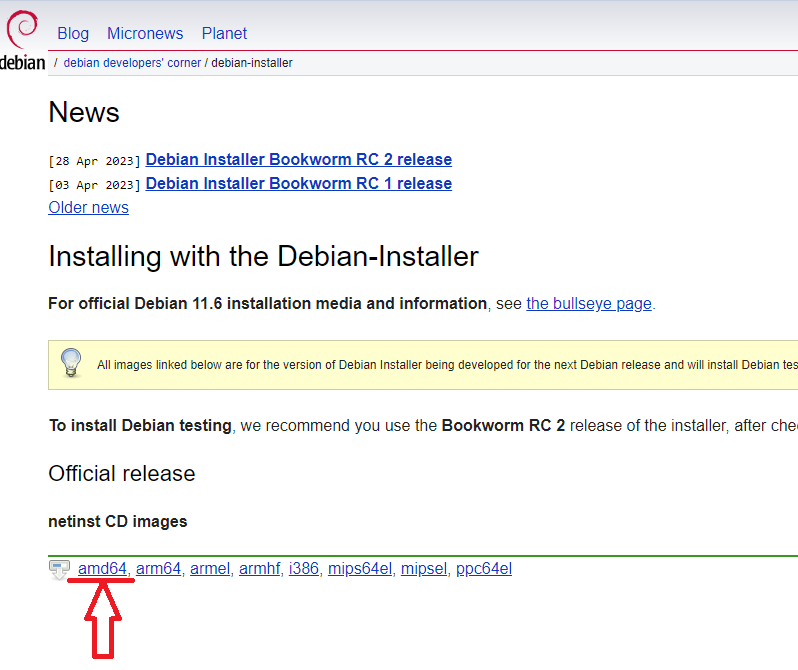Click the lightbulb tip icon

coord(71,362)
